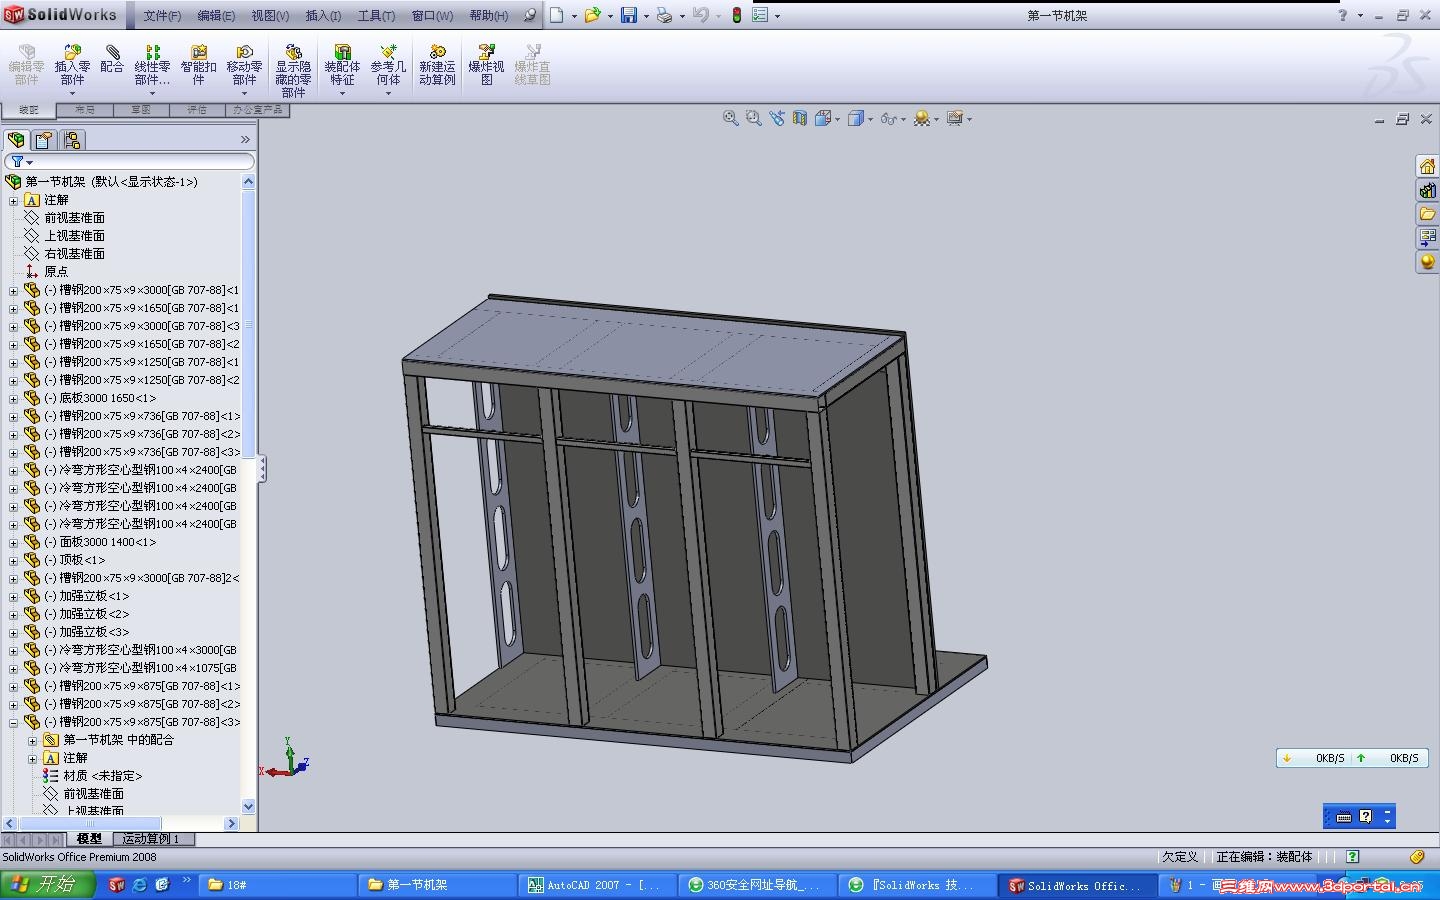The height and width of the screenshot is (900, 1440).
Task: Open 装配体特征 (Assembly Features) tool
Action: click(342, 66)
